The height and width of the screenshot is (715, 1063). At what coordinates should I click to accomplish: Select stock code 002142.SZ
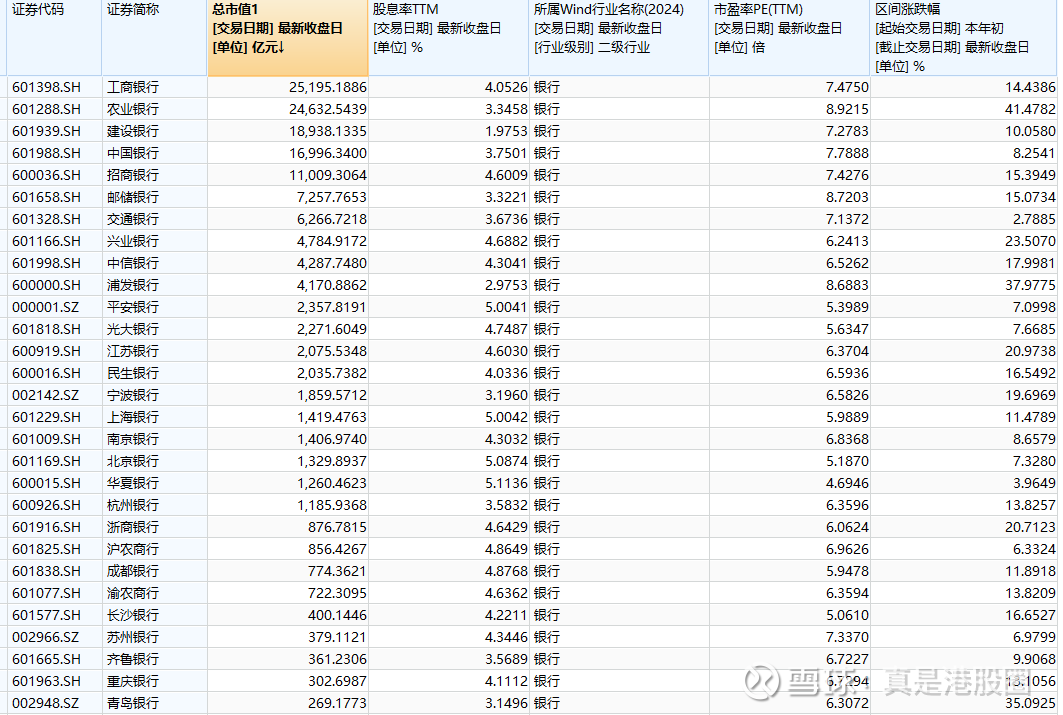[45, 395]
